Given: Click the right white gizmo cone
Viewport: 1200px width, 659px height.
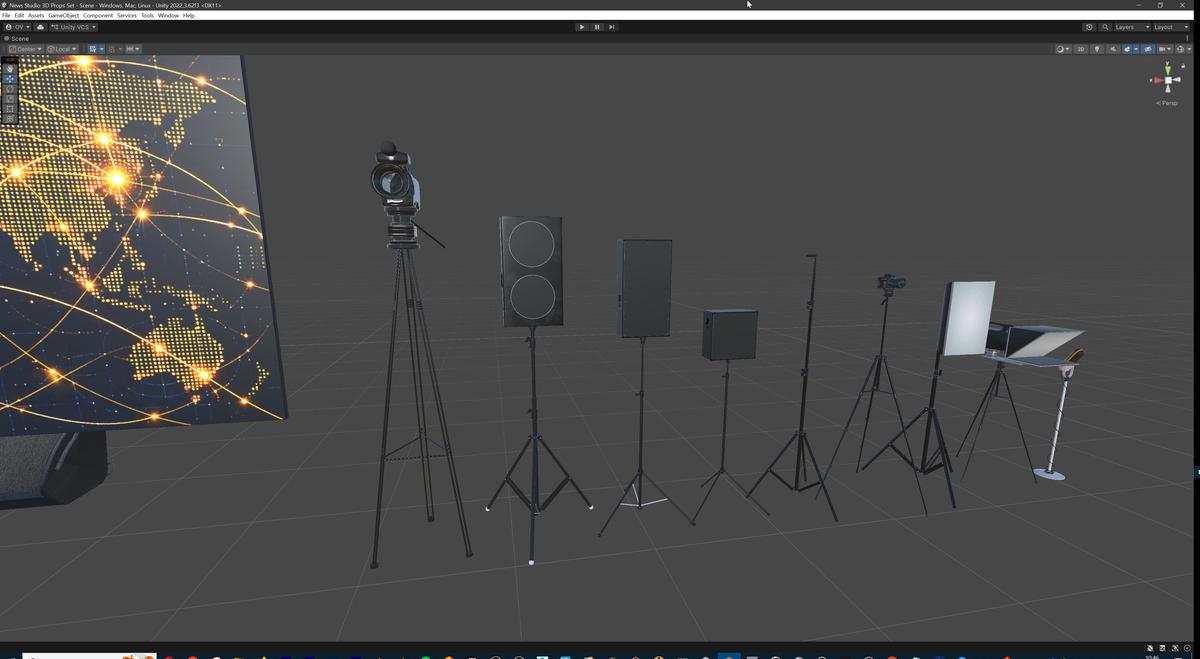Looking at the screenshot, I should (x=1177, y=79).
